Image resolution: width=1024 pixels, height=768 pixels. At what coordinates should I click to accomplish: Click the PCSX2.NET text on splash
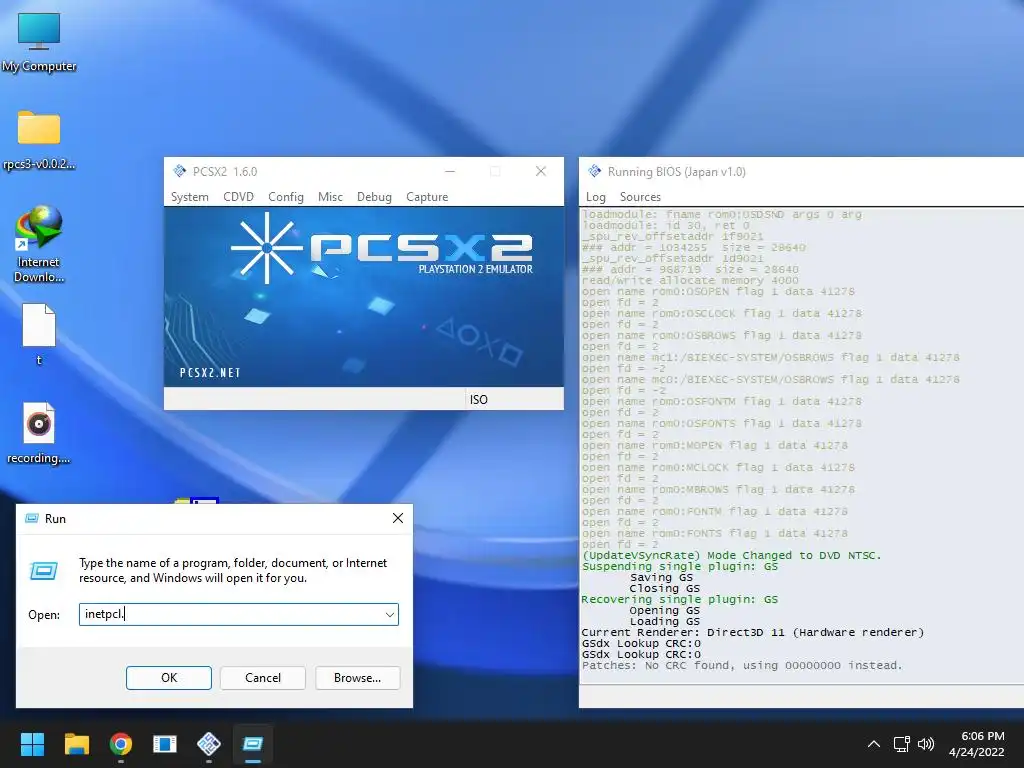(x=210, y=373)
